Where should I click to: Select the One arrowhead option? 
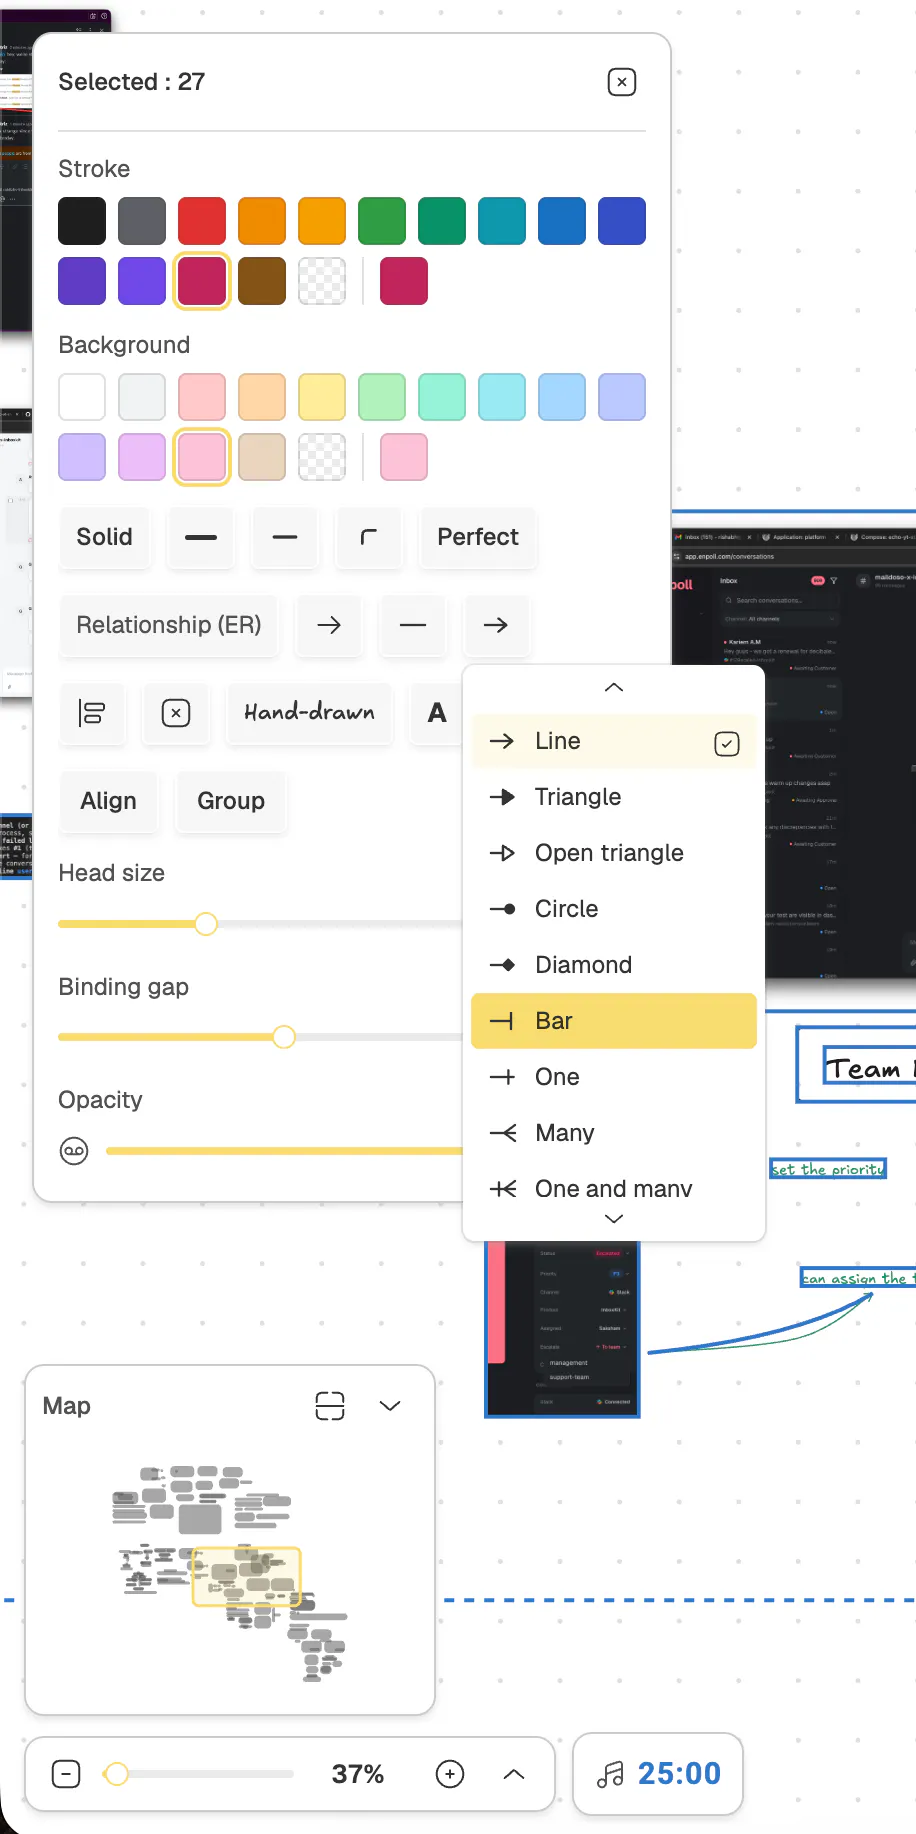coord(614,1077)
